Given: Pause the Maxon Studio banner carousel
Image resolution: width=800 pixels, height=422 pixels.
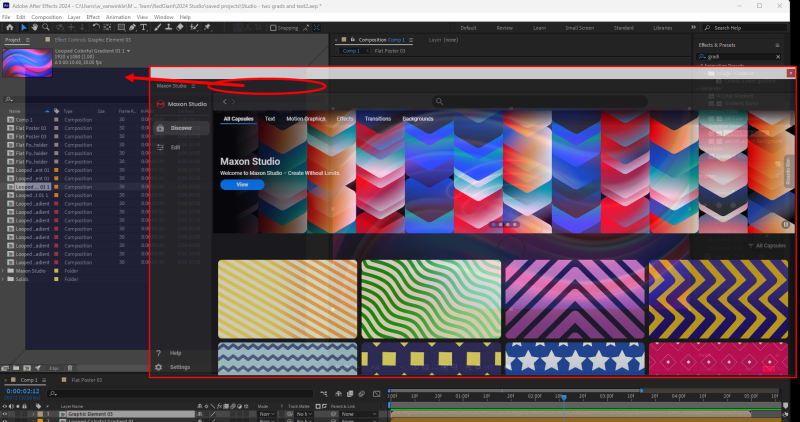Looking at the screenshot, I should tap(786, 224).
